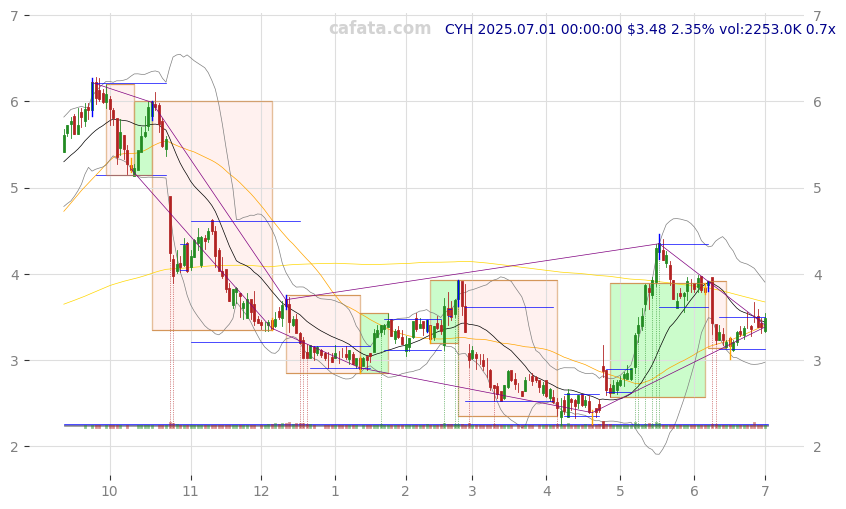Click x-axis month label 7
The height and width of the screenshot is (509, 846).
coord(765,491)
